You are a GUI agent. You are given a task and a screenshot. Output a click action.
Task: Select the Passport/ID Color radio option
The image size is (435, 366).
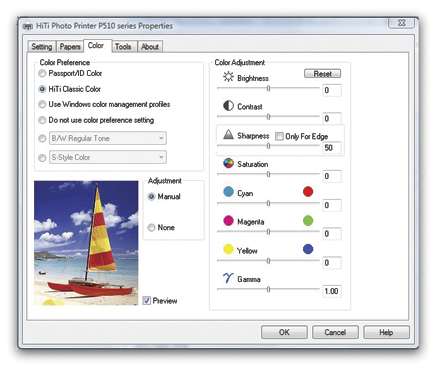click(42, 73)
